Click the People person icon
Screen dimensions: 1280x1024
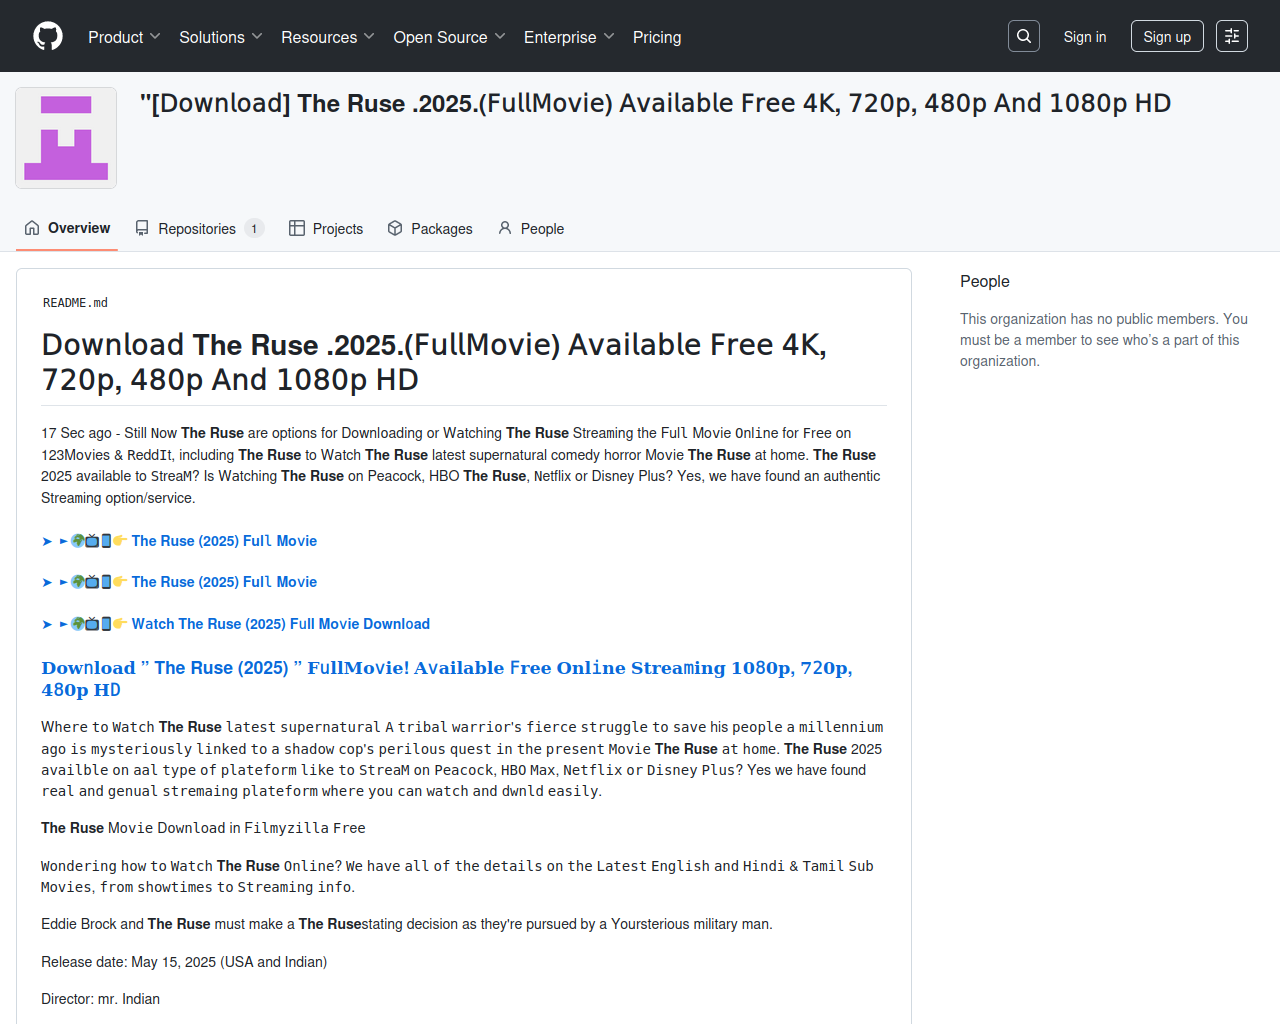[505, 229]
